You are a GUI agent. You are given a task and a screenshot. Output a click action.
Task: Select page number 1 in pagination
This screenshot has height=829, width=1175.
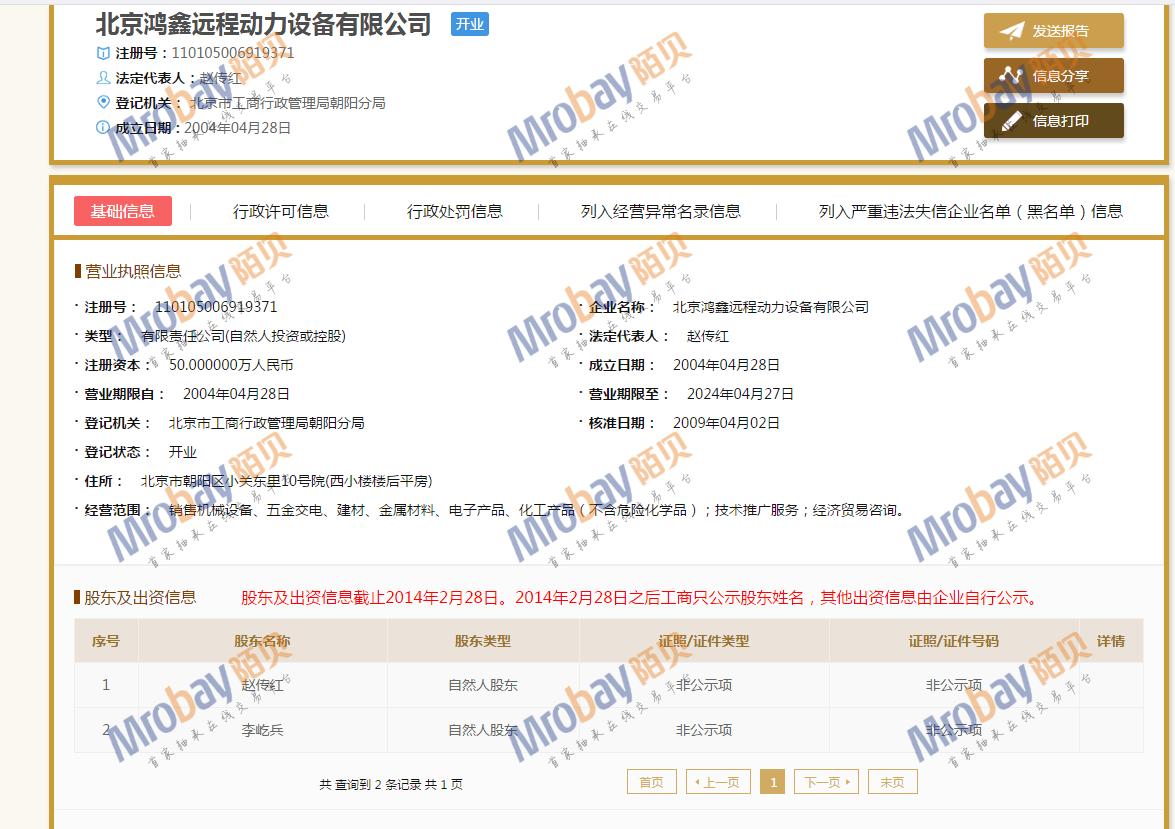point(772,782)
